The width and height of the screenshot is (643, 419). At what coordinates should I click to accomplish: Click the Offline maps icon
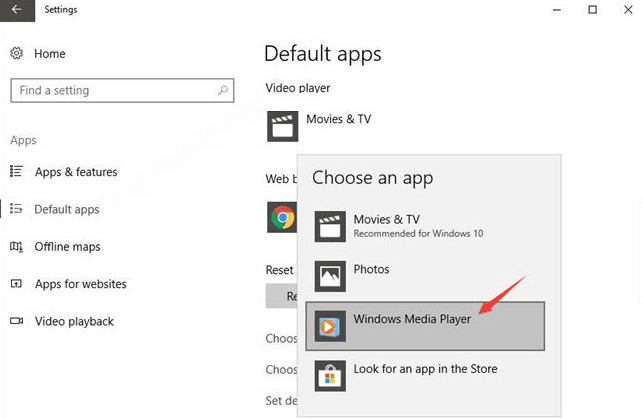click(16, 246)
